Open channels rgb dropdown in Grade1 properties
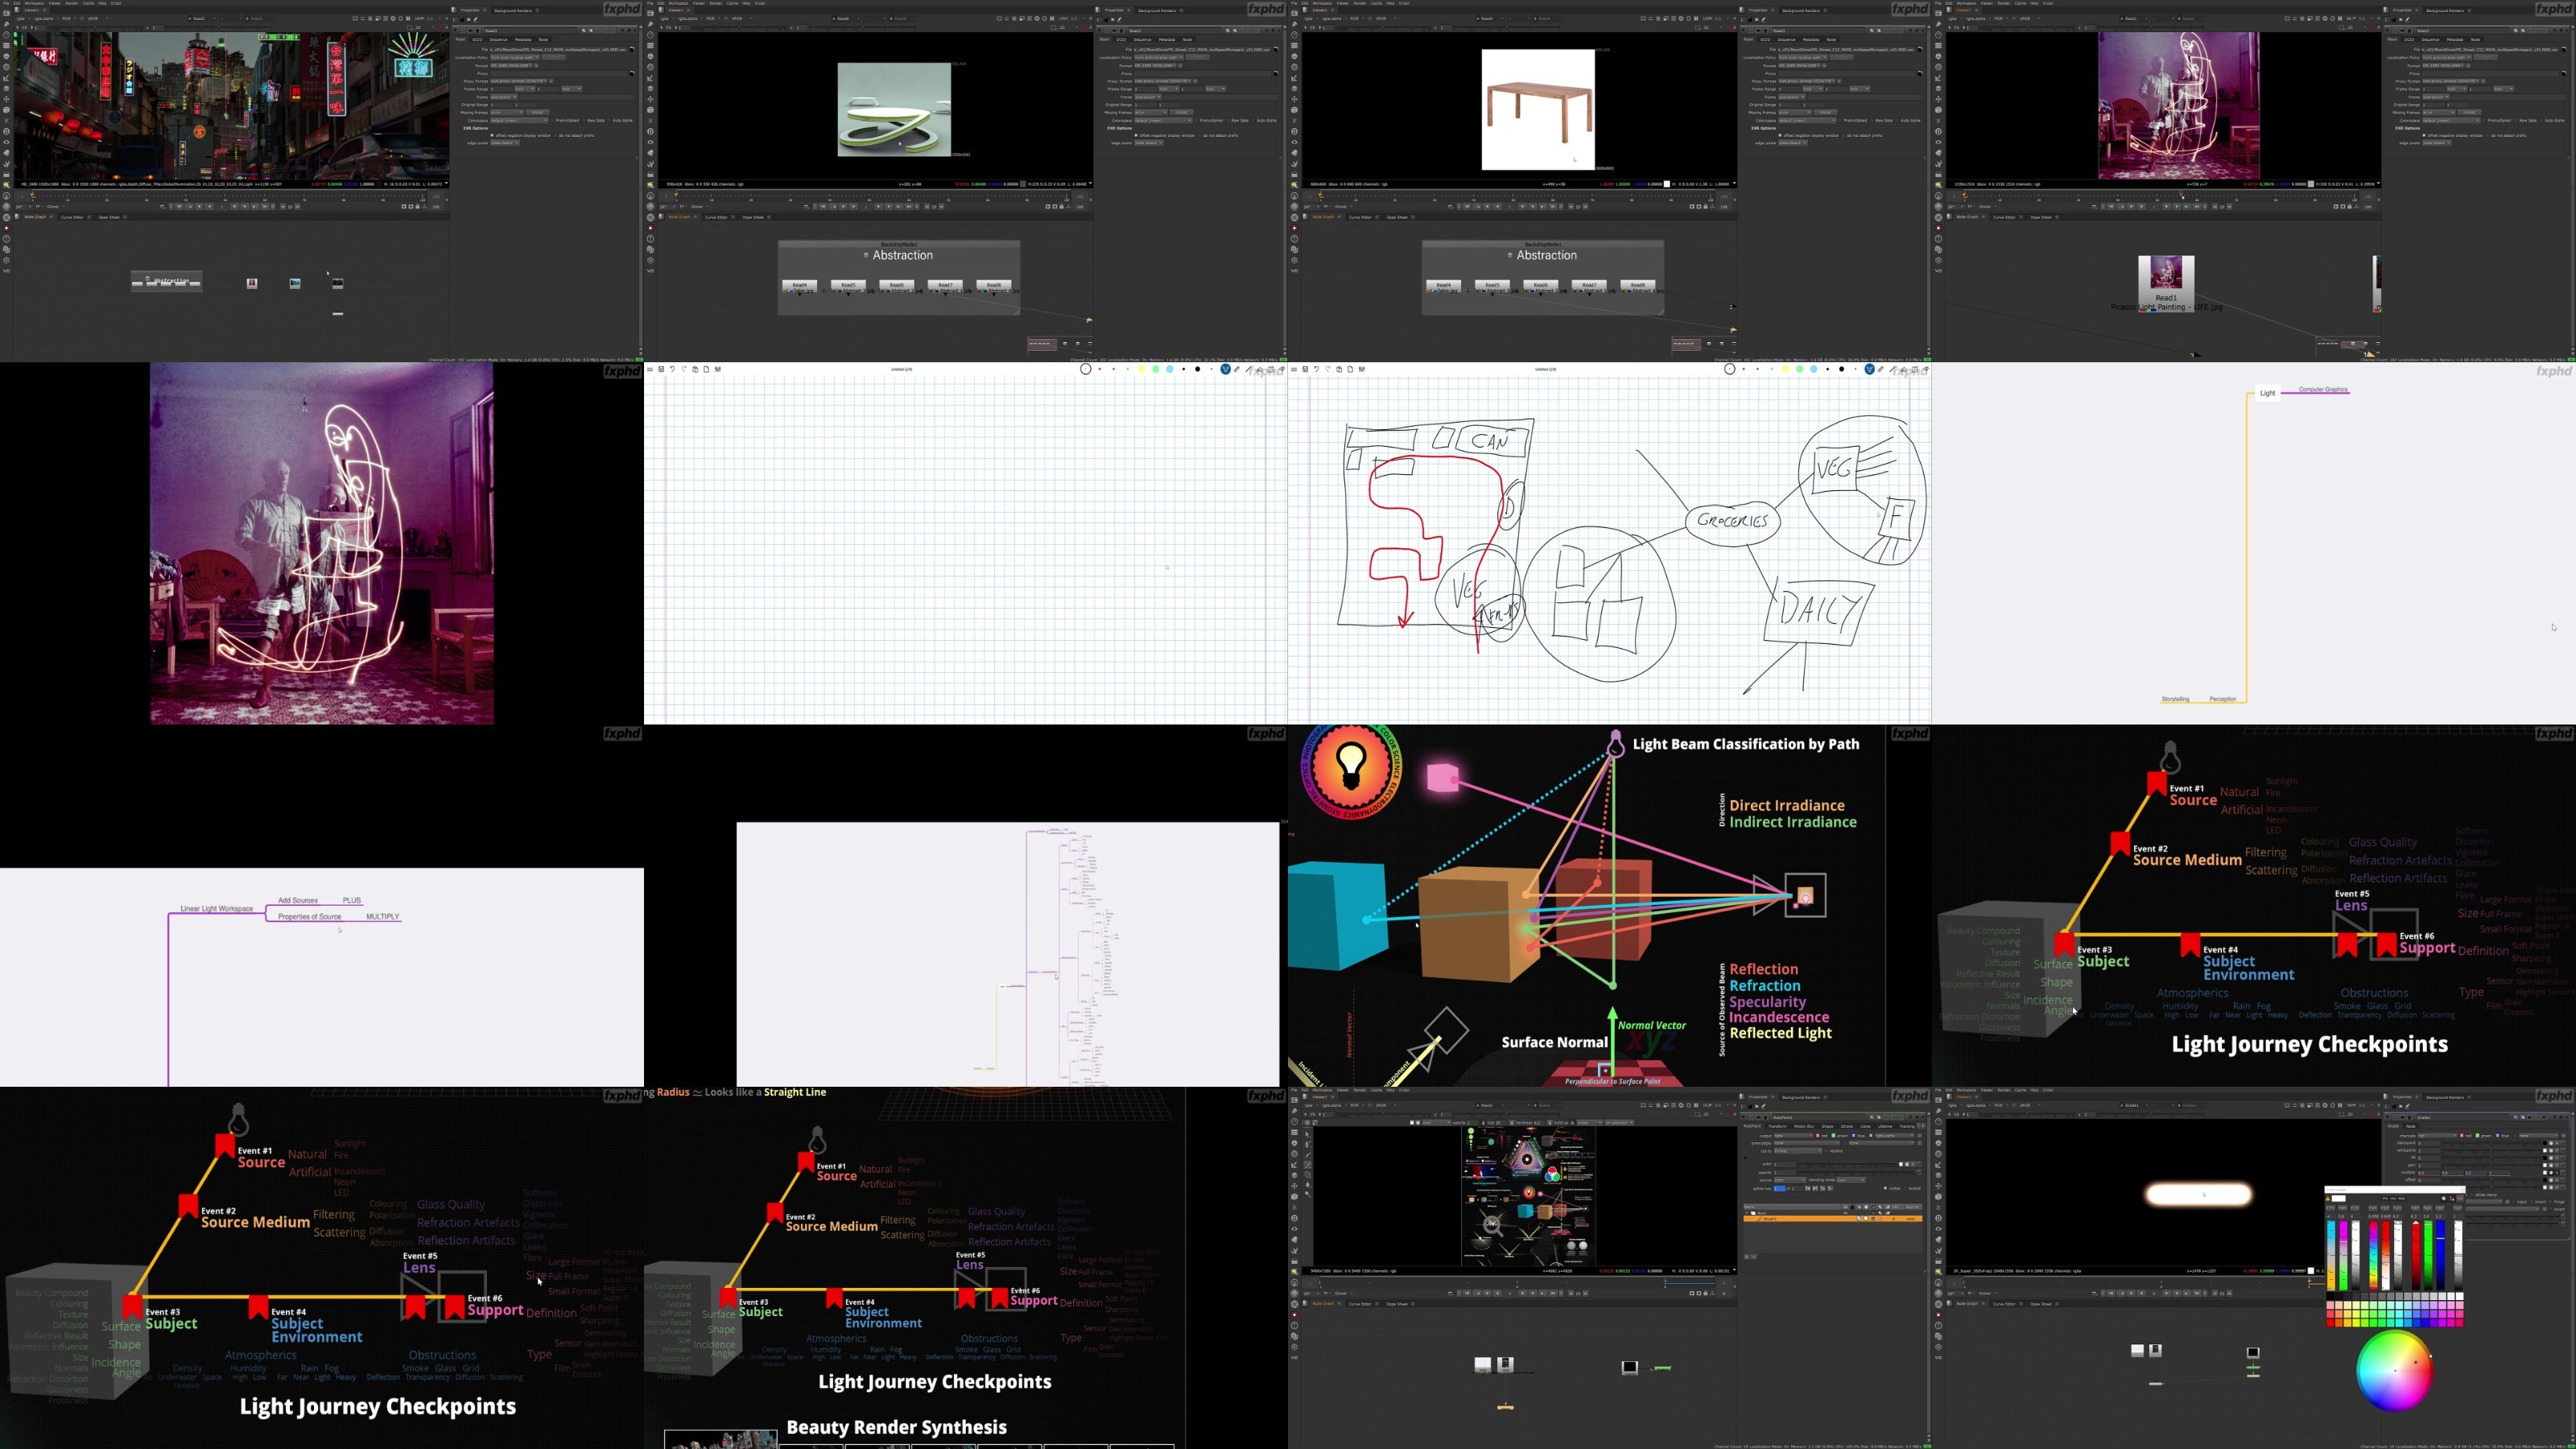This screenshot has width=2576, height=1449. (2438, 1136)
